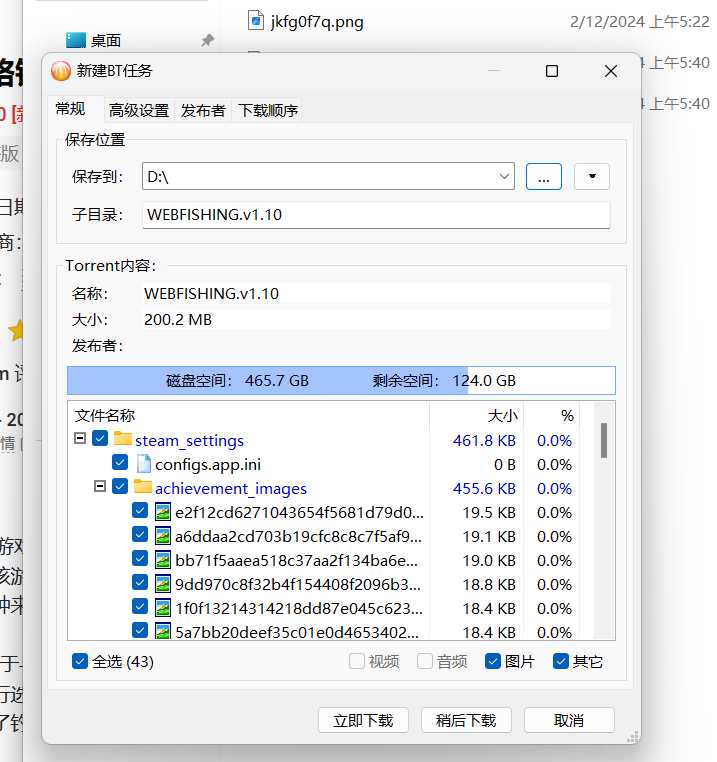Image resolution: width=717 pixels, height=762 pixels.
Task: Select file 1f0f13214314218dd87e045c623... by name
Action: [x=299, y=608]
